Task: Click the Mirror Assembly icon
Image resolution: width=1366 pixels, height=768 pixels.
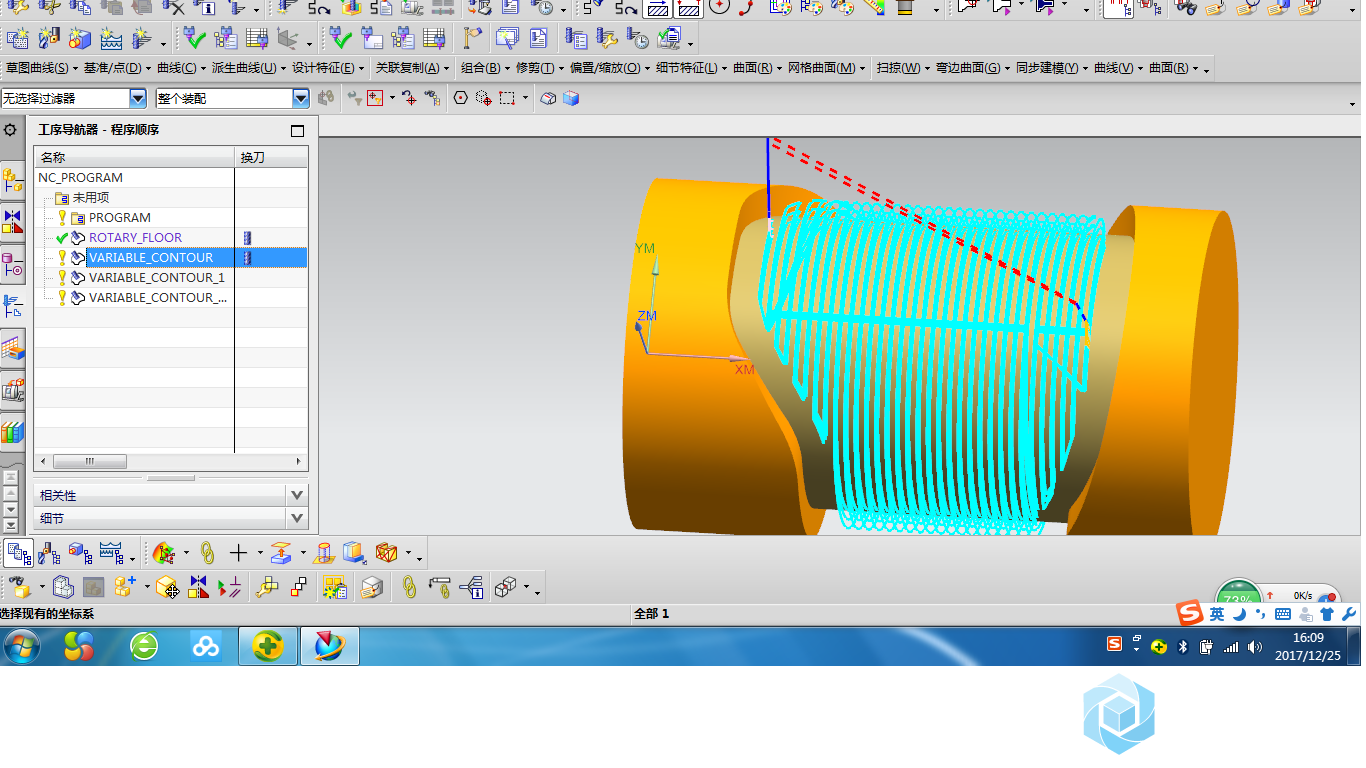Action: [x=198, y=587]
